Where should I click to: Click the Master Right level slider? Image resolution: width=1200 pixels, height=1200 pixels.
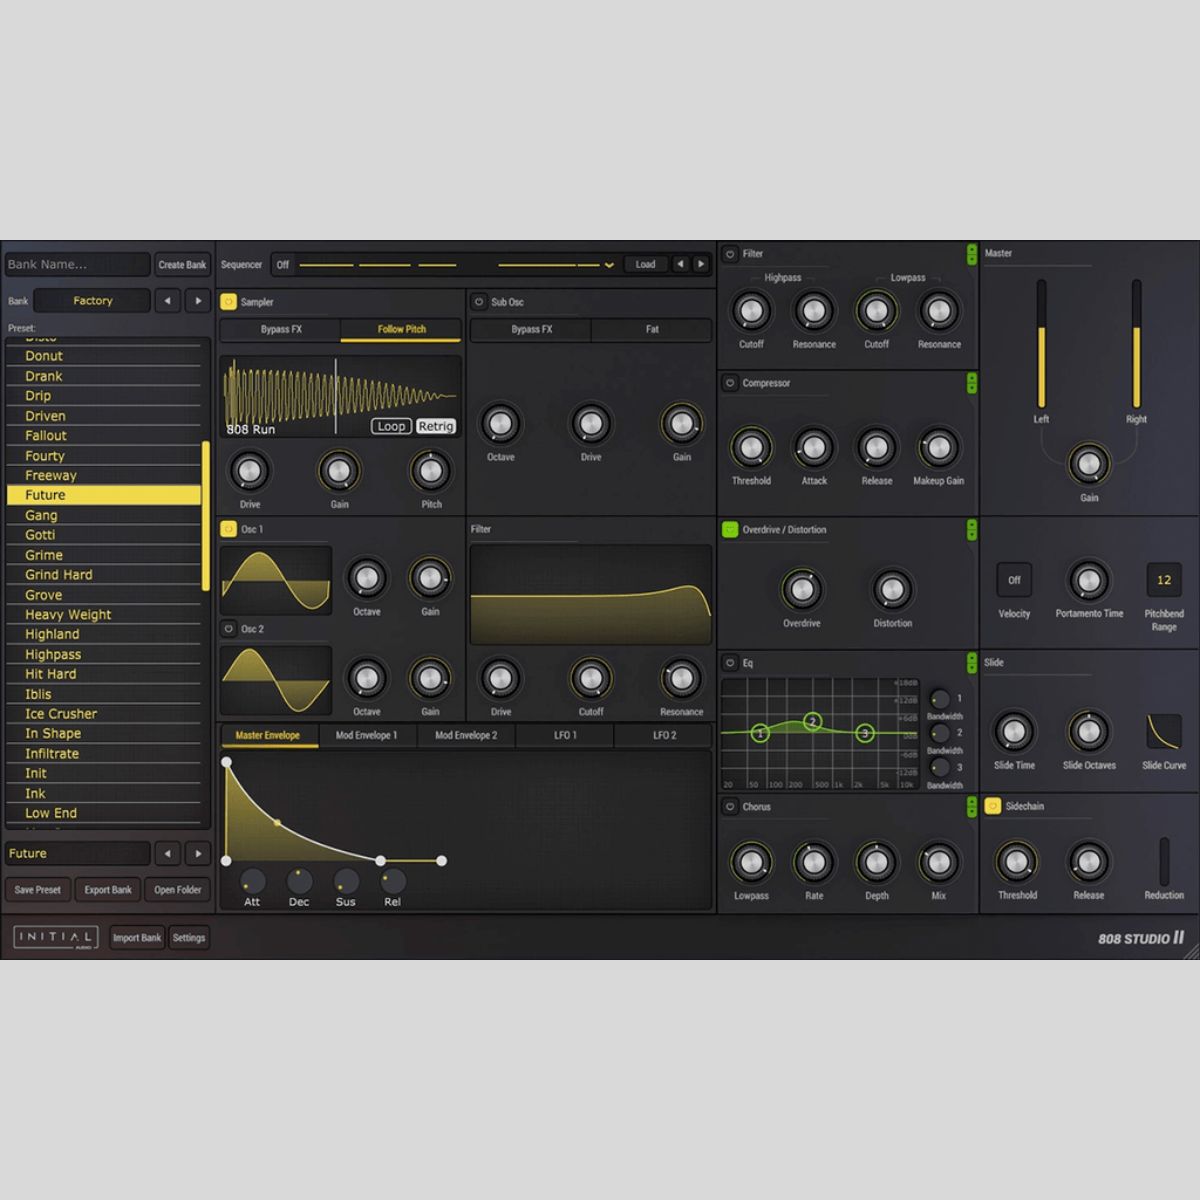pos(1136,344)
